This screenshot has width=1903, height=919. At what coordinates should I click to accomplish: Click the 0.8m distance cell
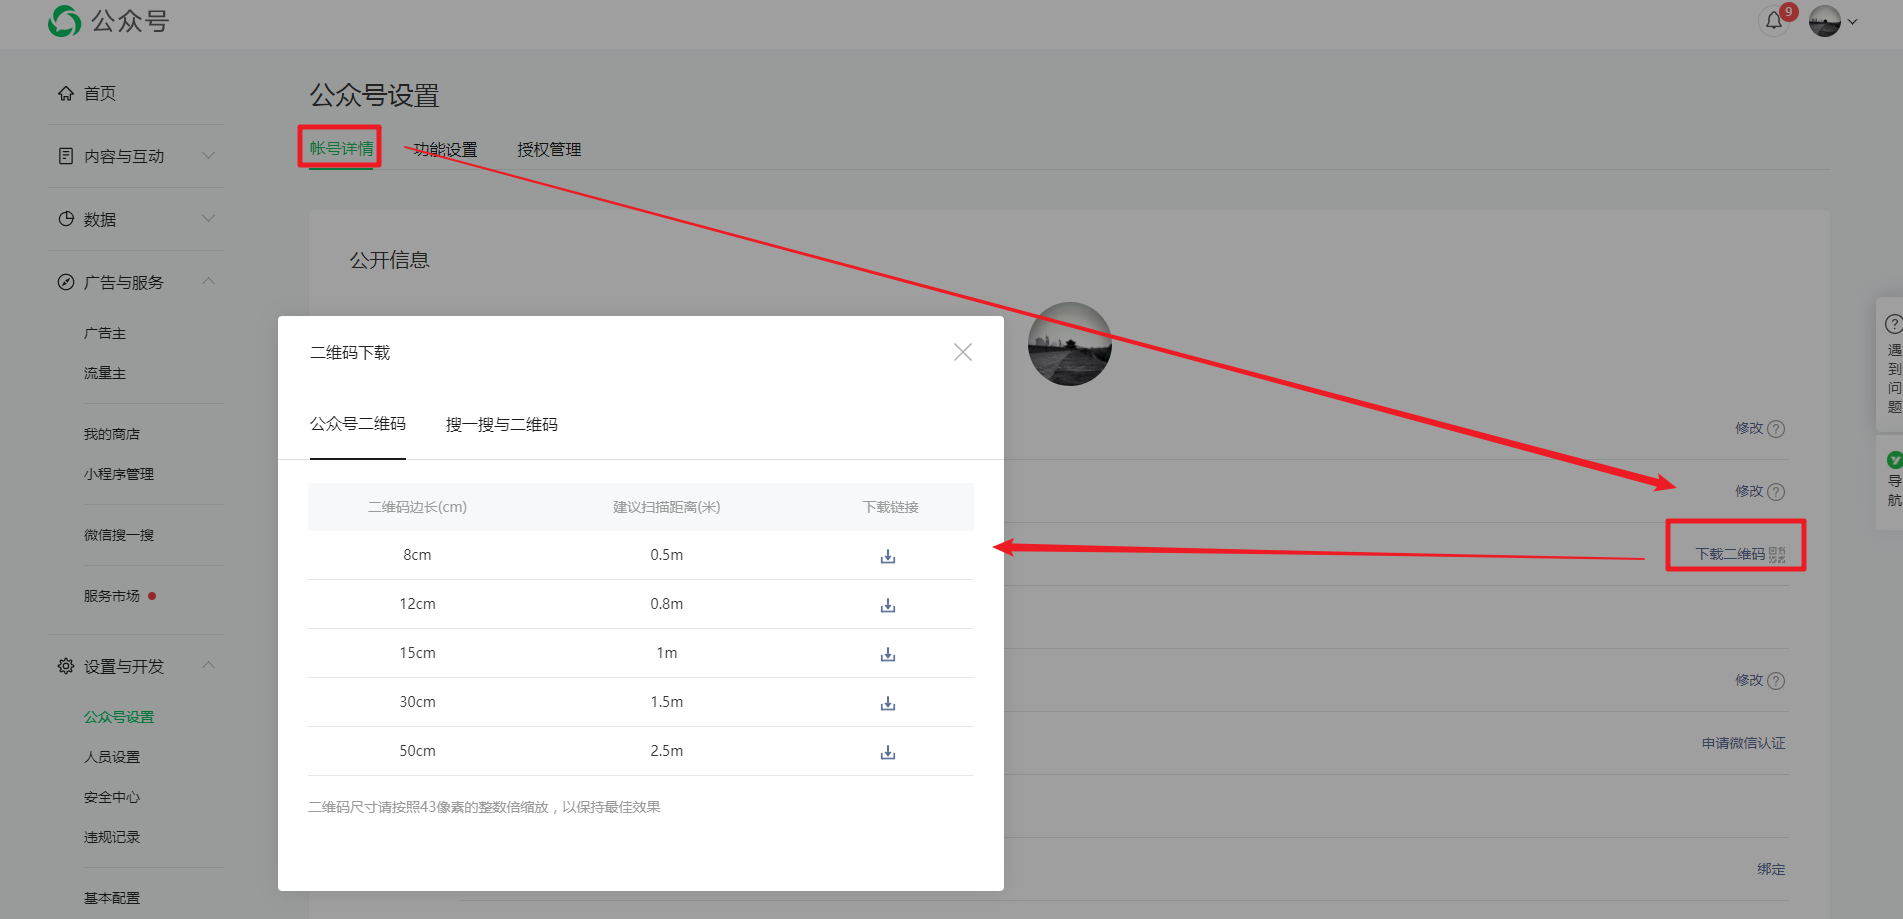pos(667,604)
